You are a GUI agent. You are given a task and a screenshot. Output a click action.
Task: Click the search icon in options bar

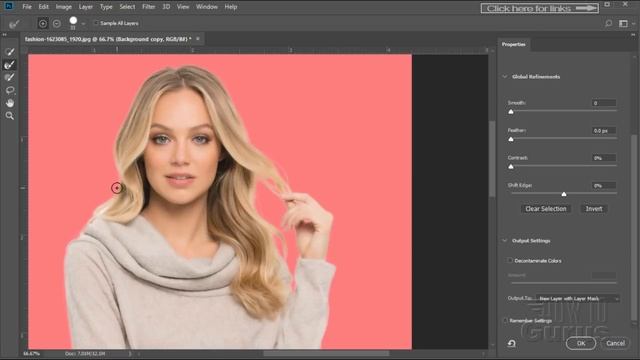[x=609, y=23]
